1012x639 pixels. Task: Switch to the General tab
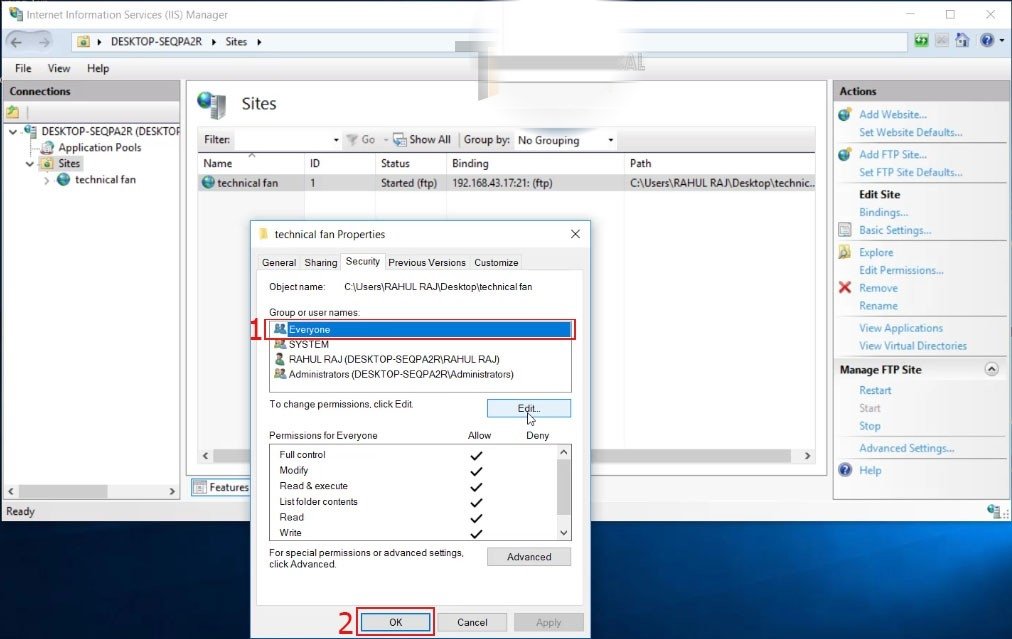tap(279, 263)
